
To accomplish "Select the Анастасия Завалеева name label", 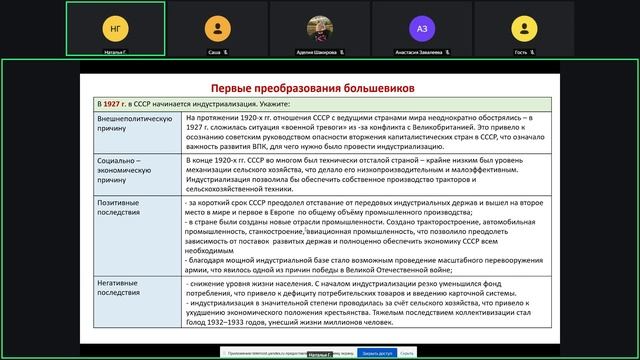I will pyautogui.click(x=418, y=52).
